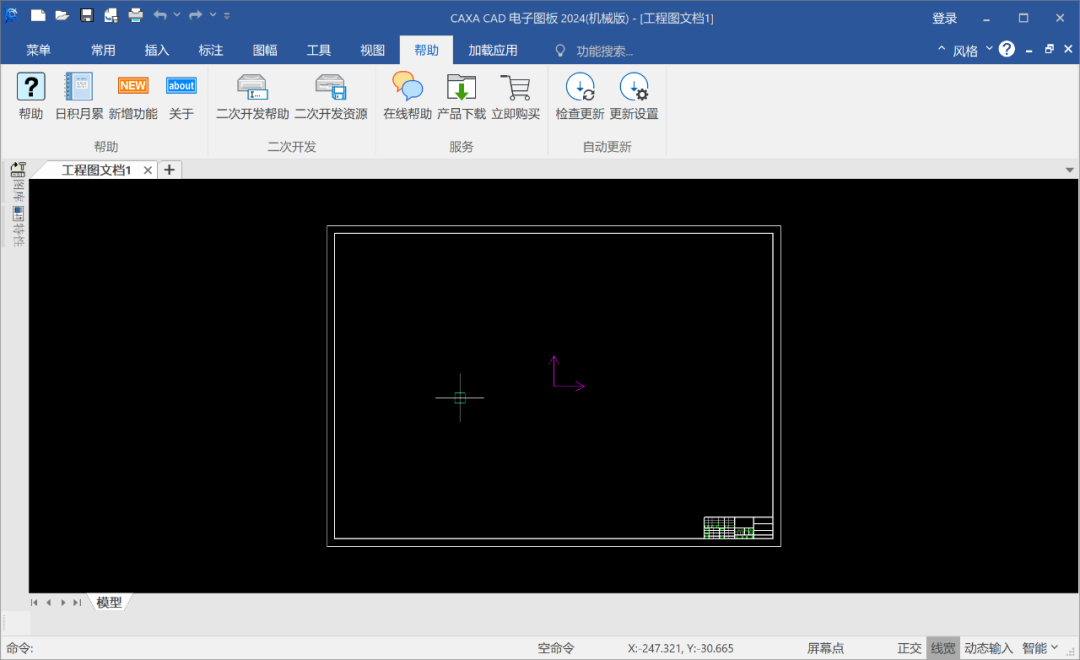Switch to the 工具 ribbon tab
The height and width of the screenshot is (660, 1080).
[x=319, y=50]
